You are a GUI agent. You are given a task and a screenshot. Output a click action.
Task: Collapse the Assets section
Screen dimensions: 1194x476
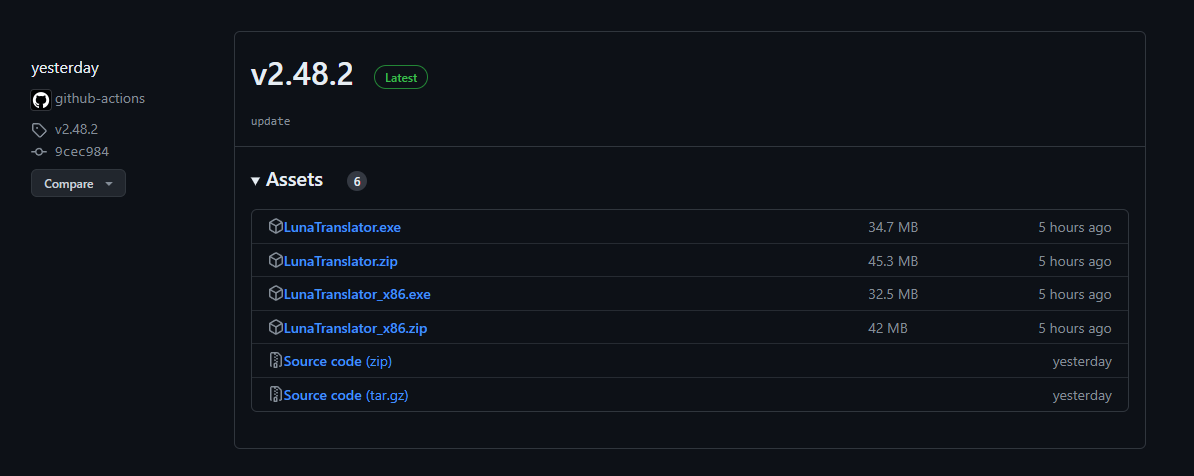pyautogui.click(x=287, y=180)
